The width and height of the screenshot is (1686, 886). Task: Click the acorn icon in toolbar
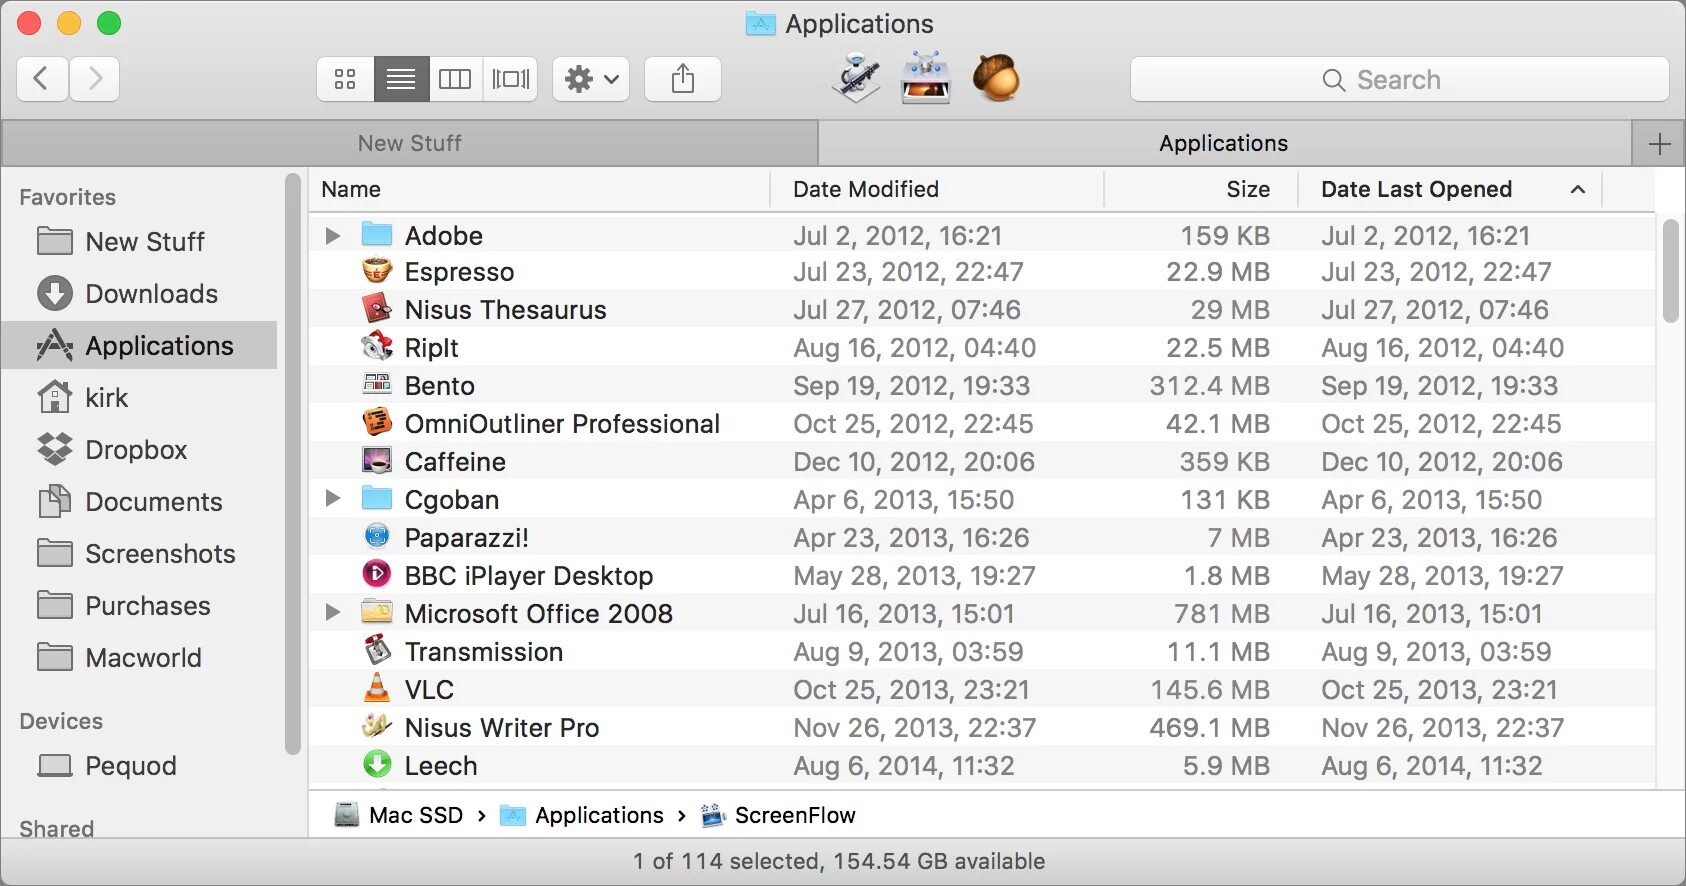click(x=996, y=78)
